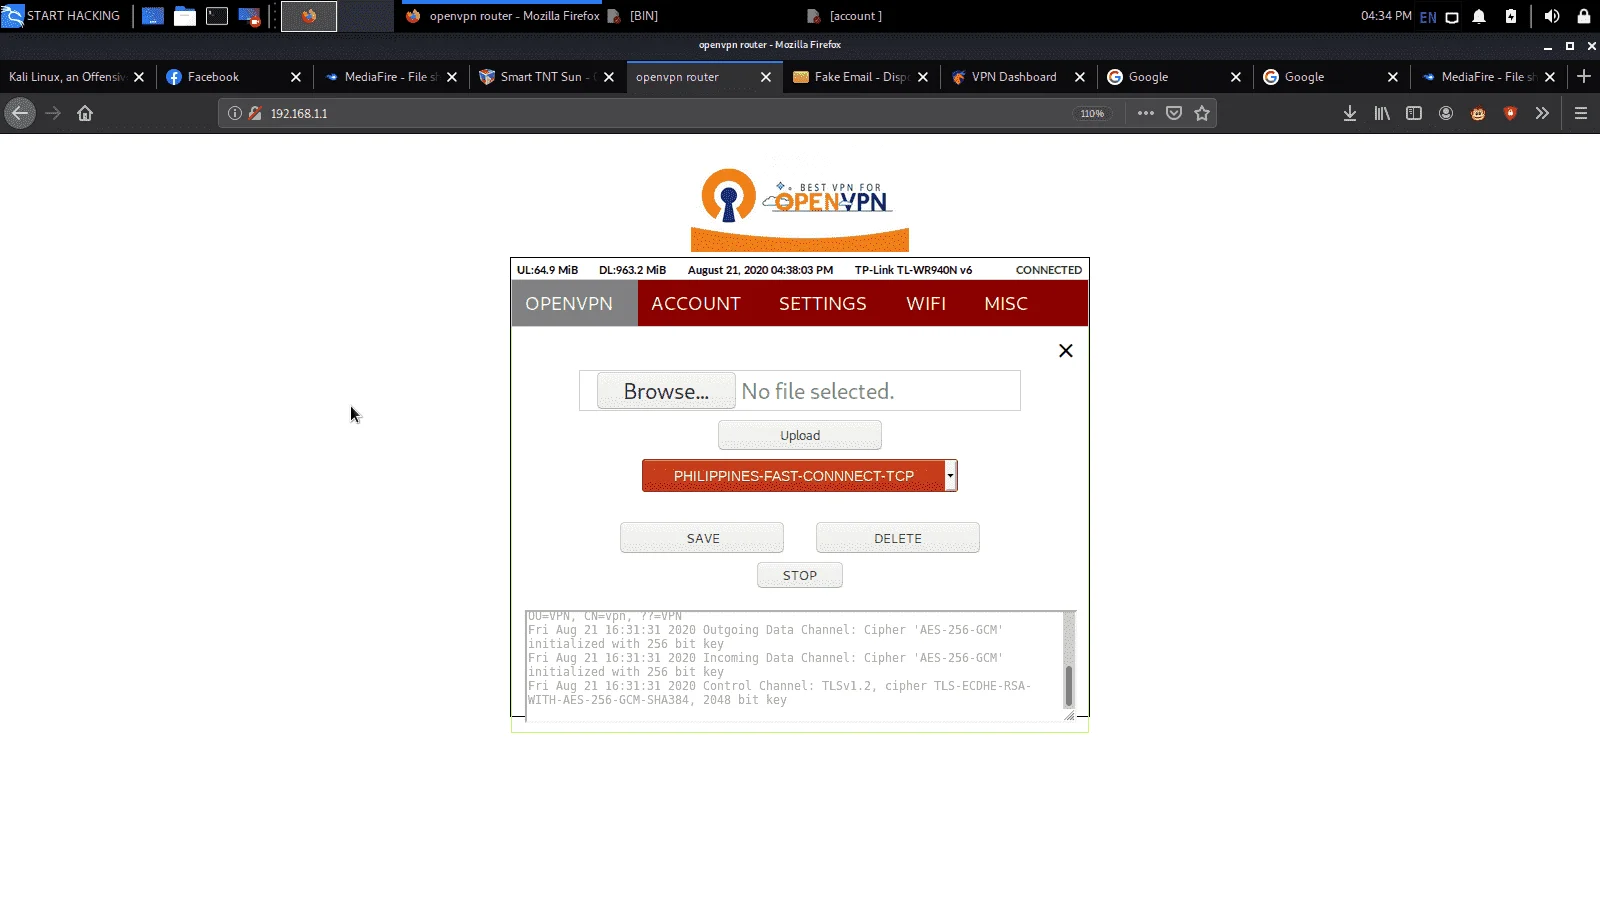Open a new browser tab
This screenshot has height=900, width=1600.
tap(1584, 76)
